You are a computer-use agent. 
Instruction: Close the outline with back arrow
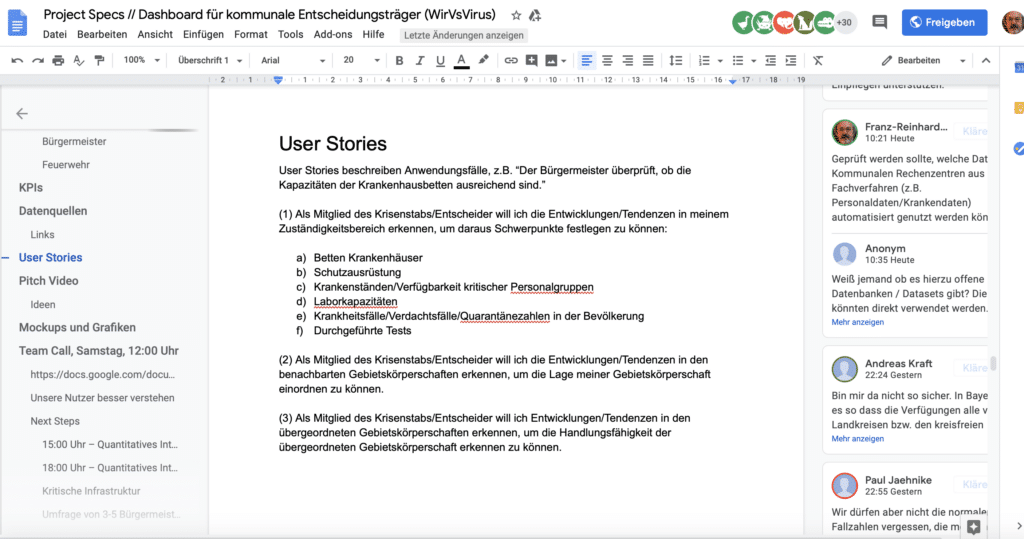tap(22, 114)
